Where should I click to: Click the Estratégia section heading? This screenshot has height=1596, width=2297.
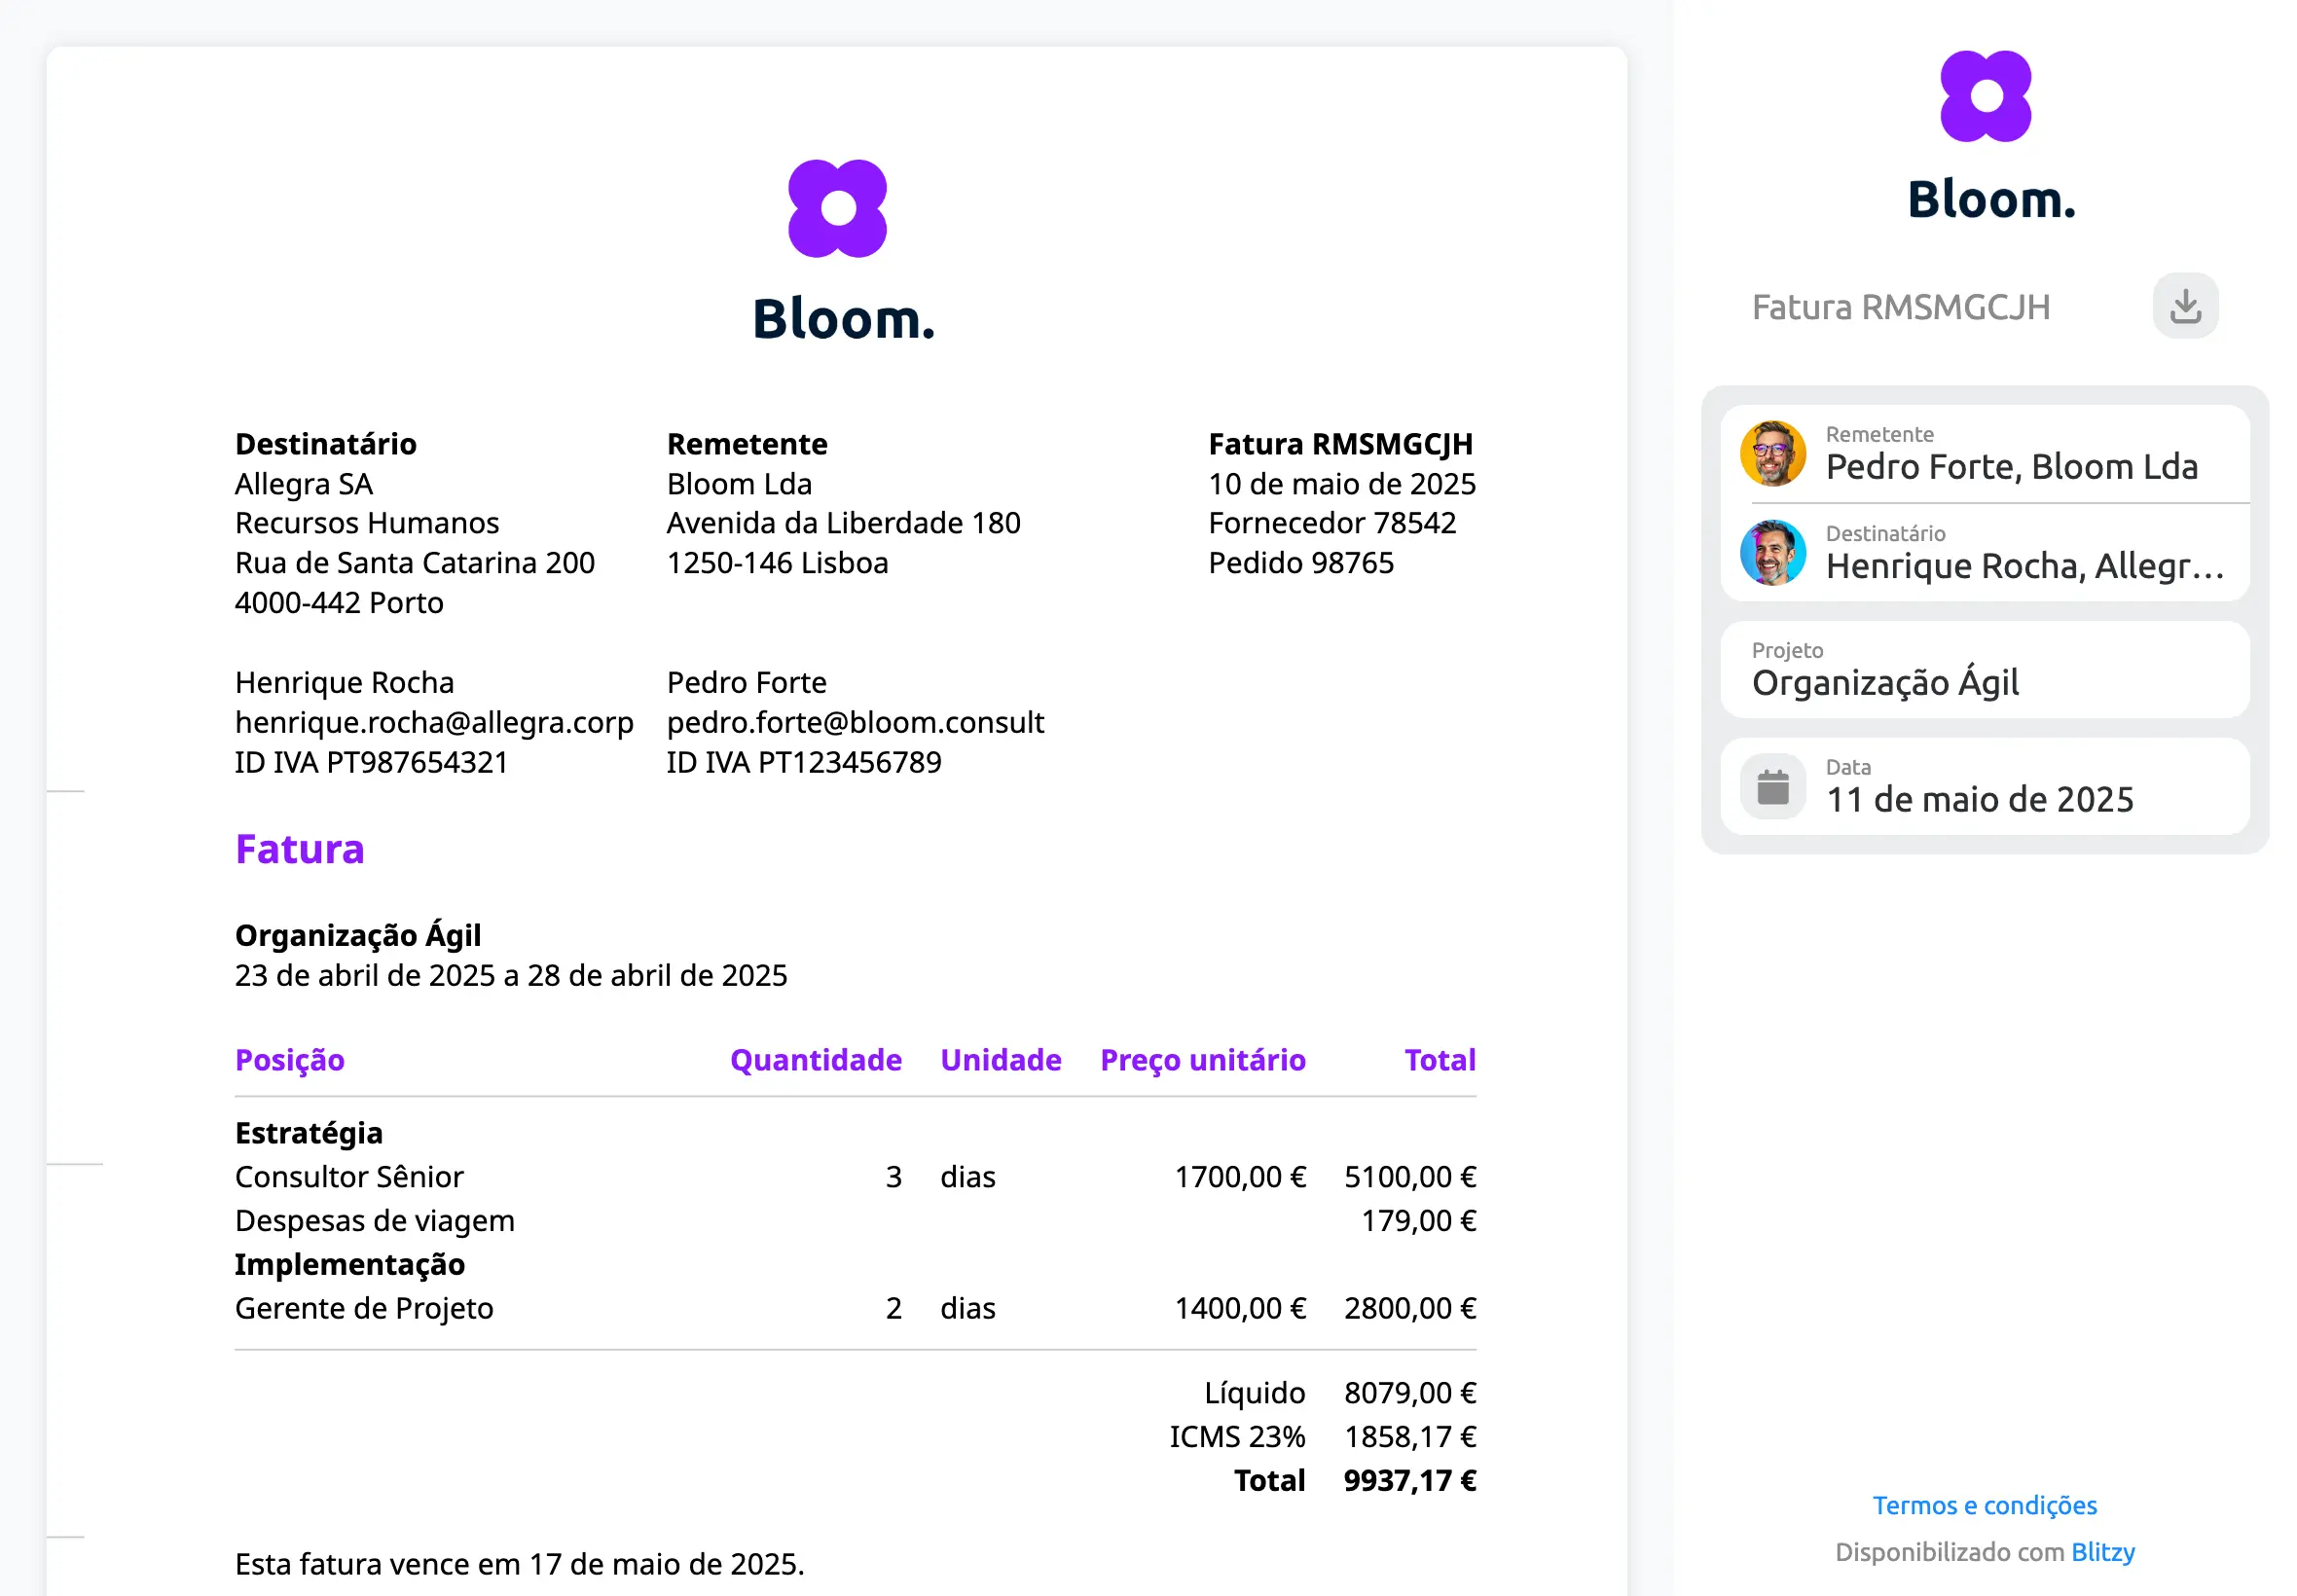[308, 1133]
